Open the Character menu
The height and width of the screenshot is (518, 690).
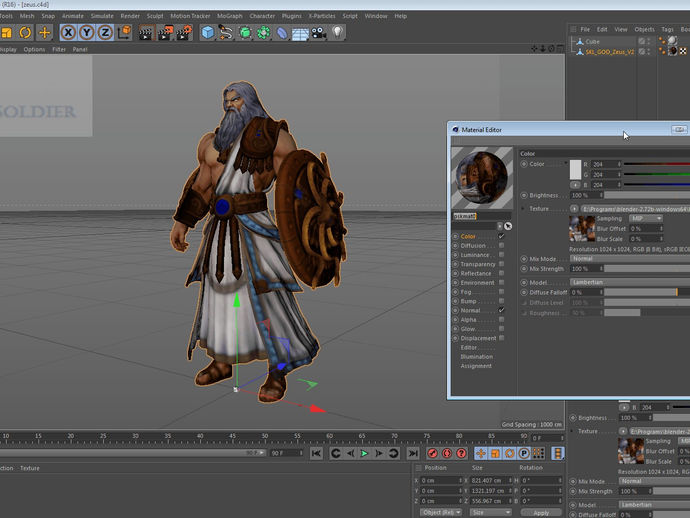[x=262, y=16]
